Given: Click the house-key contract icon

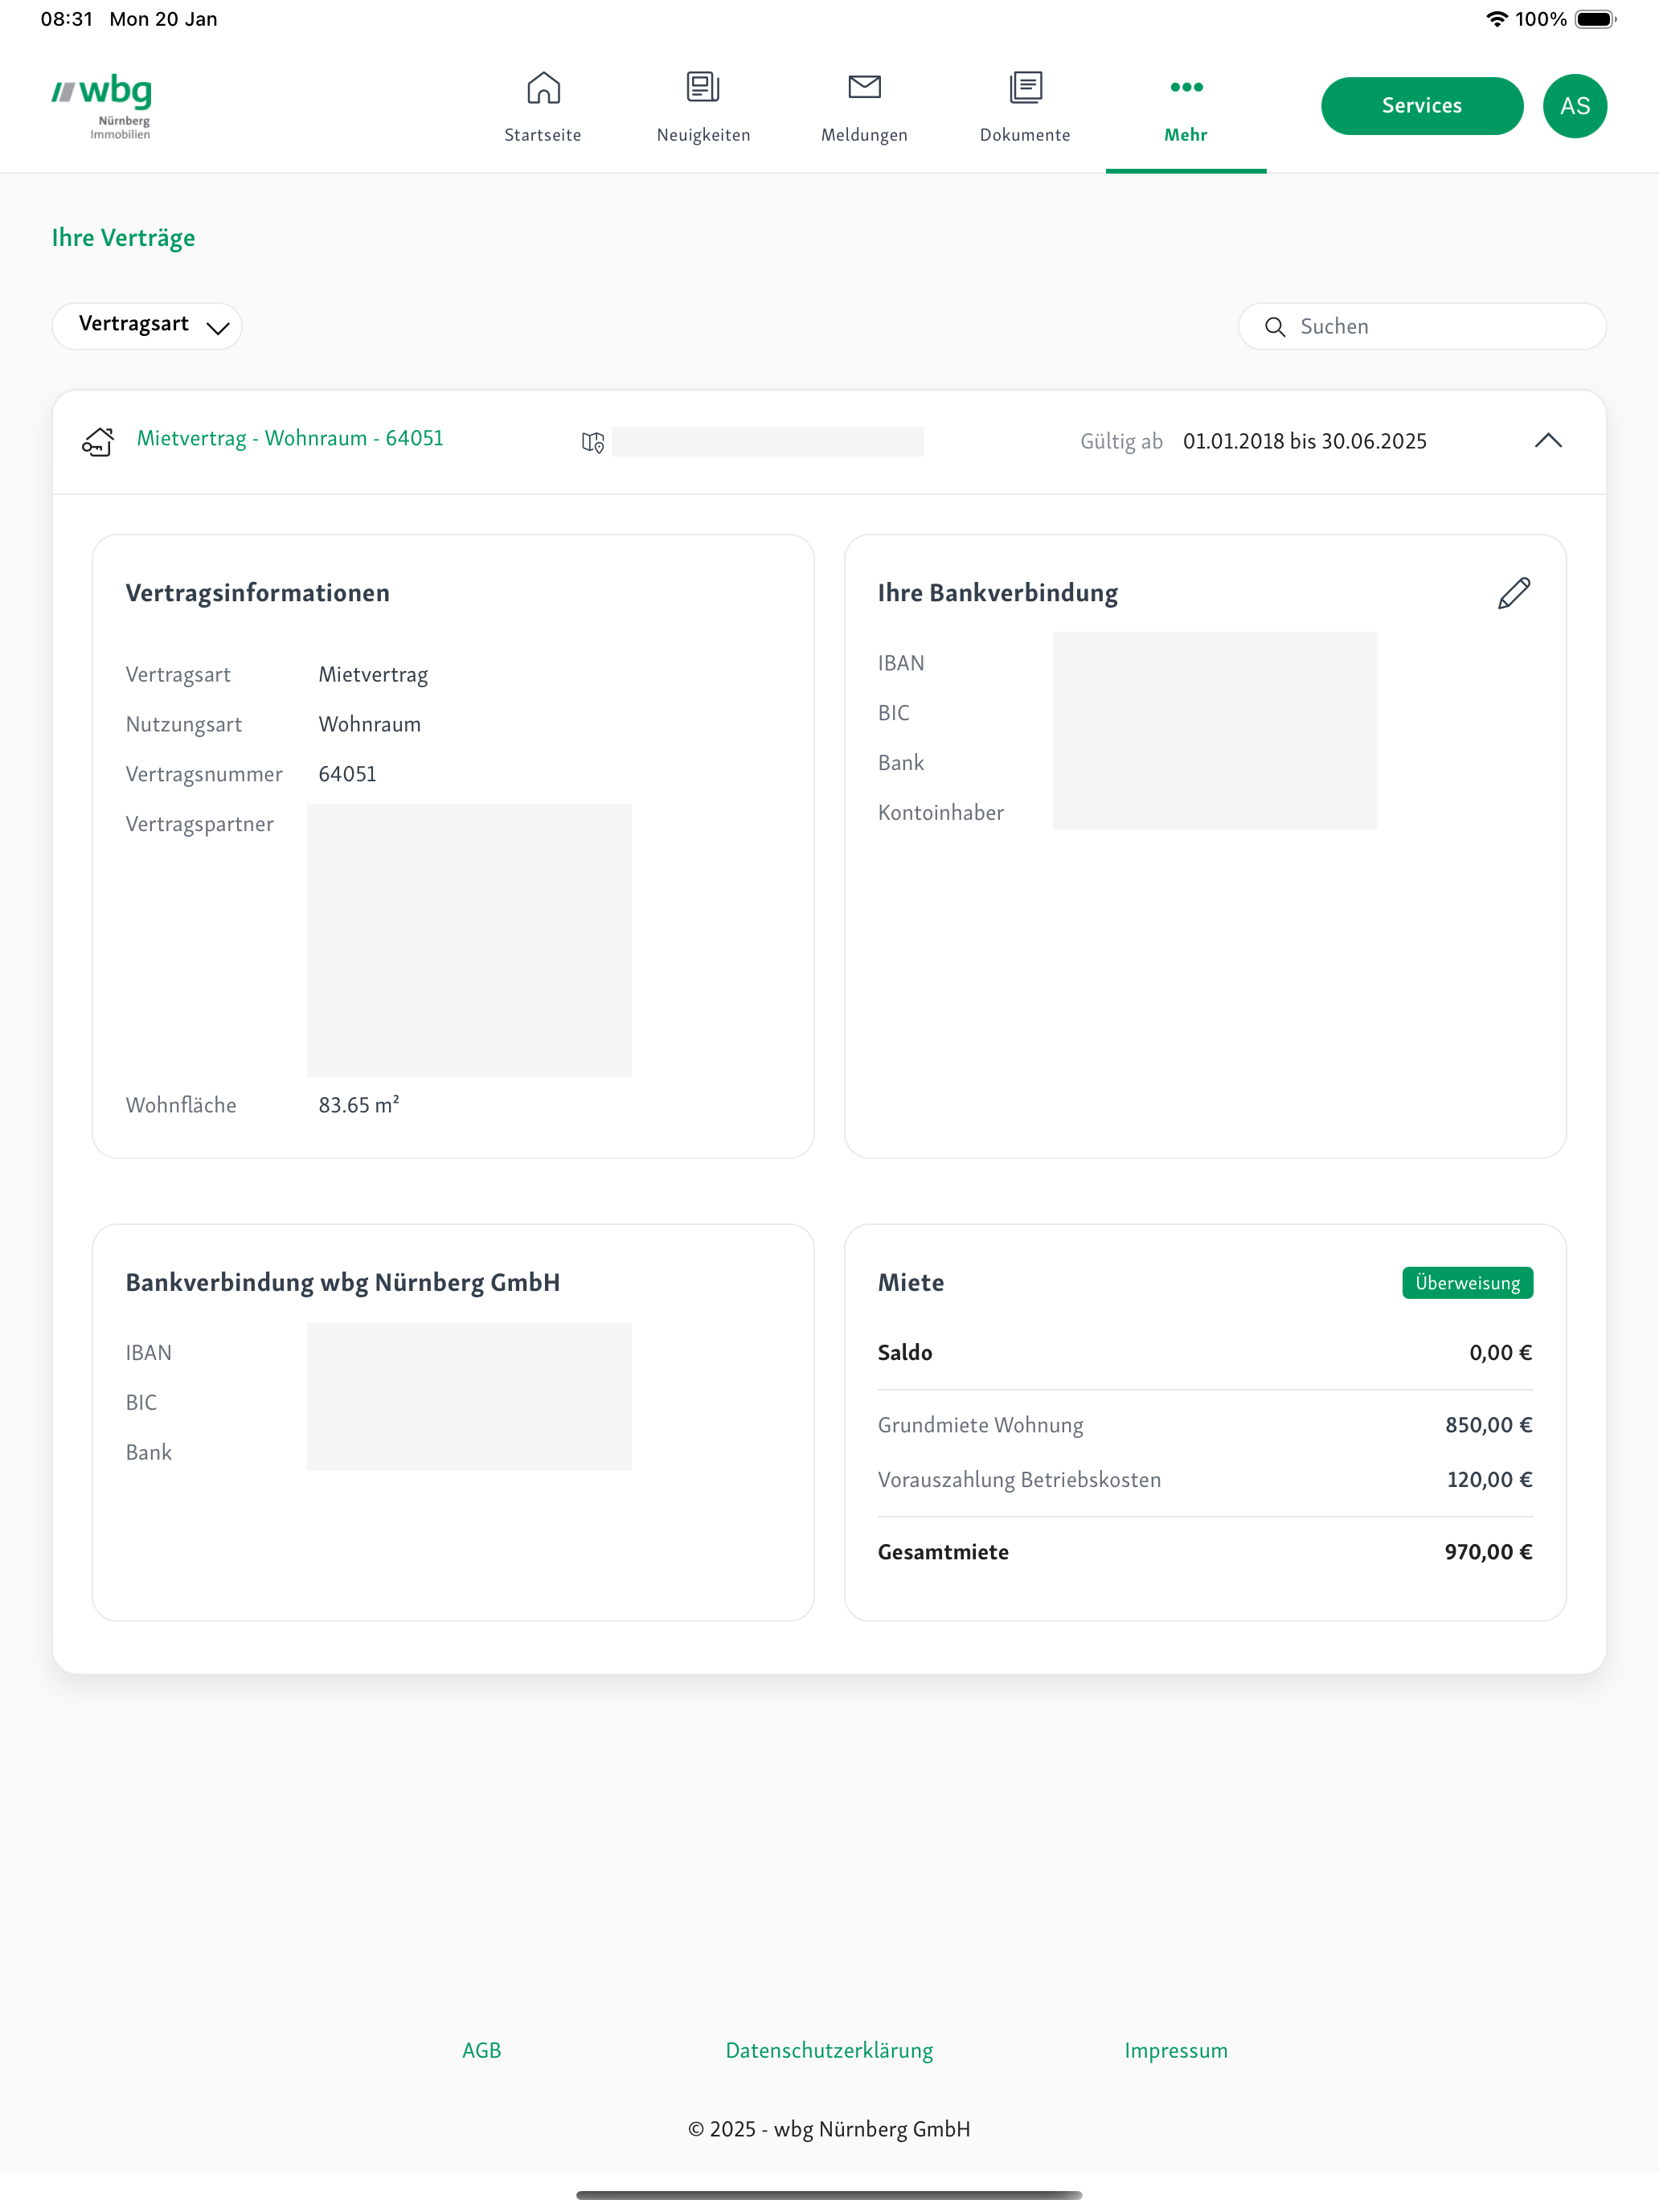Looking at the screenshot, I should coord(98,441).
